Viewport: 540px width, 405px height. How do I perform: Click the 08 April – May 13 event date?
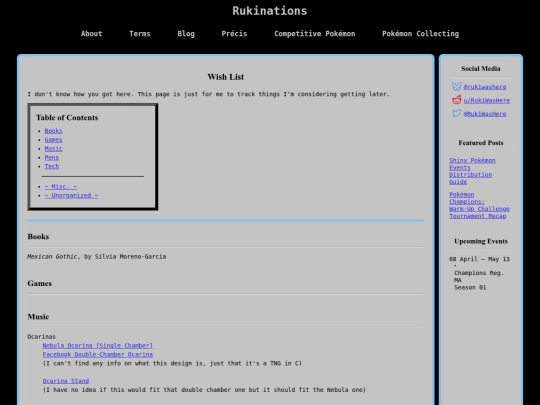(x=479, y=259)
